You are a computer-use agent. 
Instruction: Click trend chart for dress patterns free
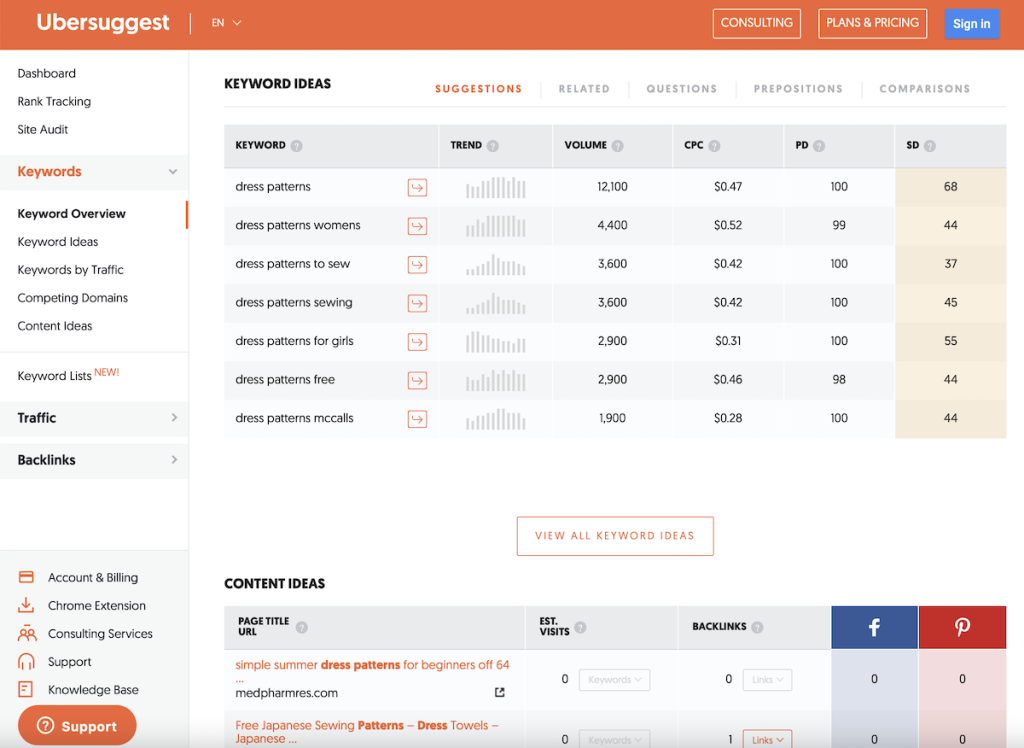point(496,380)
